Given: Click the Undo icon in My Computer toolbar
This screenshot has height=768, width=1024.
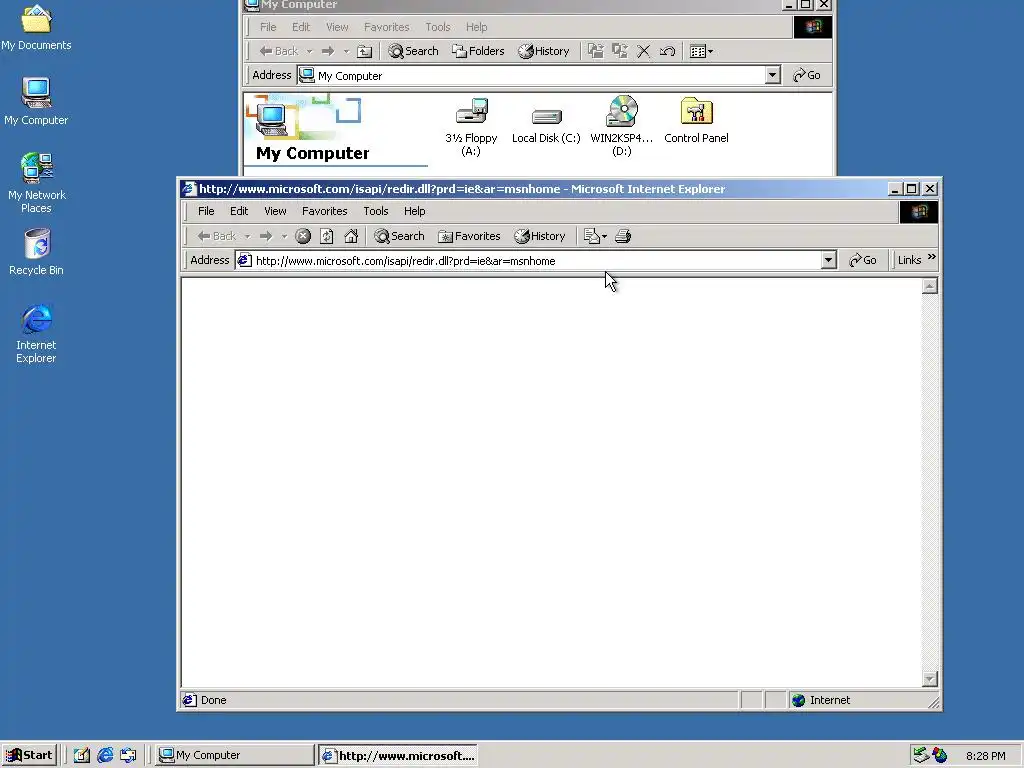Looking at the screenshot, I should pyautogui.click(x=667, y=51).
